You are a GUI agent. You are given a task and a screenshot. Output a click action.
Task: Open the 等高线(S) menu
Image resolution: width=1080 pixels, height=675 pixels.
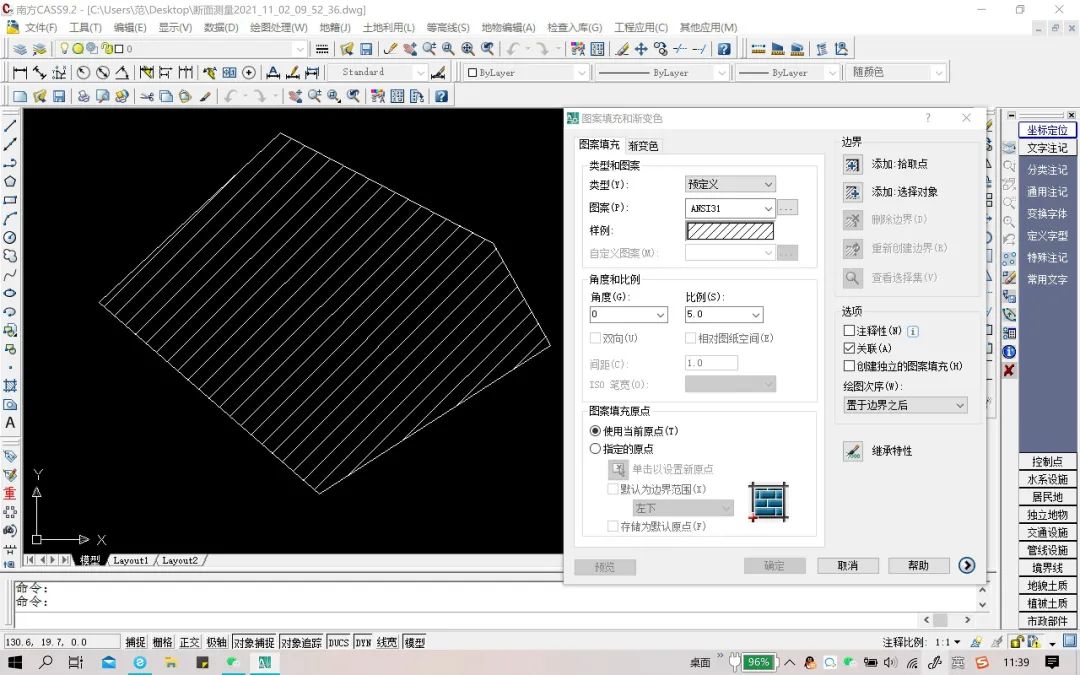(448, 28)
